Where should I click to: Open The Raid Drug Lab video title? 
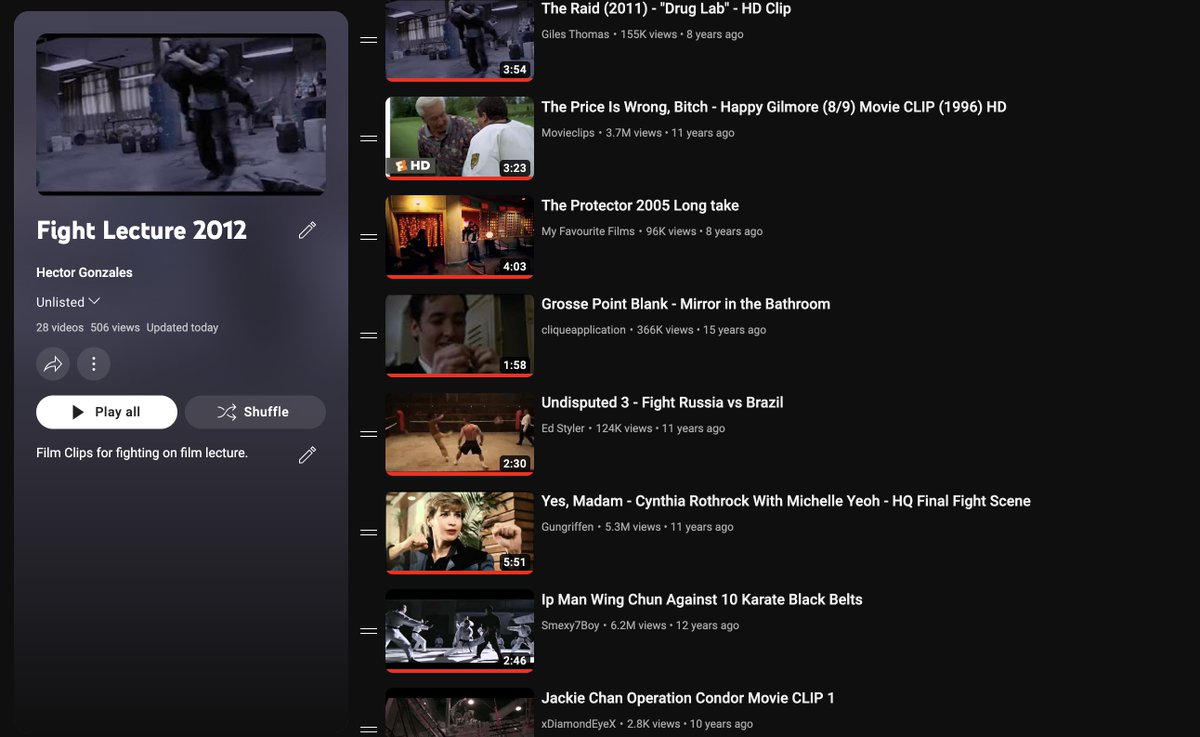(x=666, y=9)
